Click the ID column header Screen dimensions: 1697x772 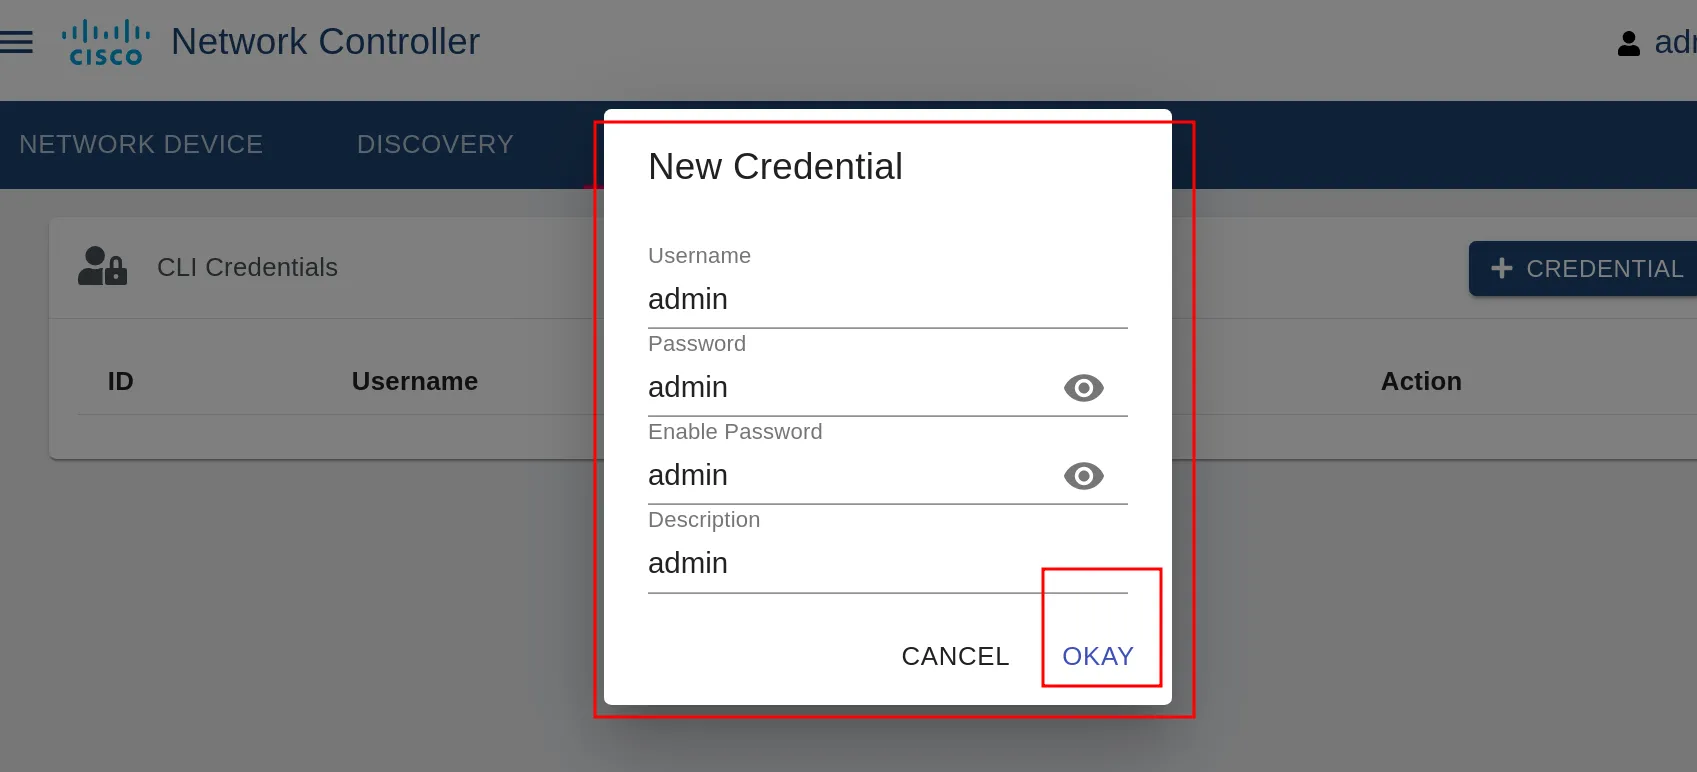click(120, 381)
